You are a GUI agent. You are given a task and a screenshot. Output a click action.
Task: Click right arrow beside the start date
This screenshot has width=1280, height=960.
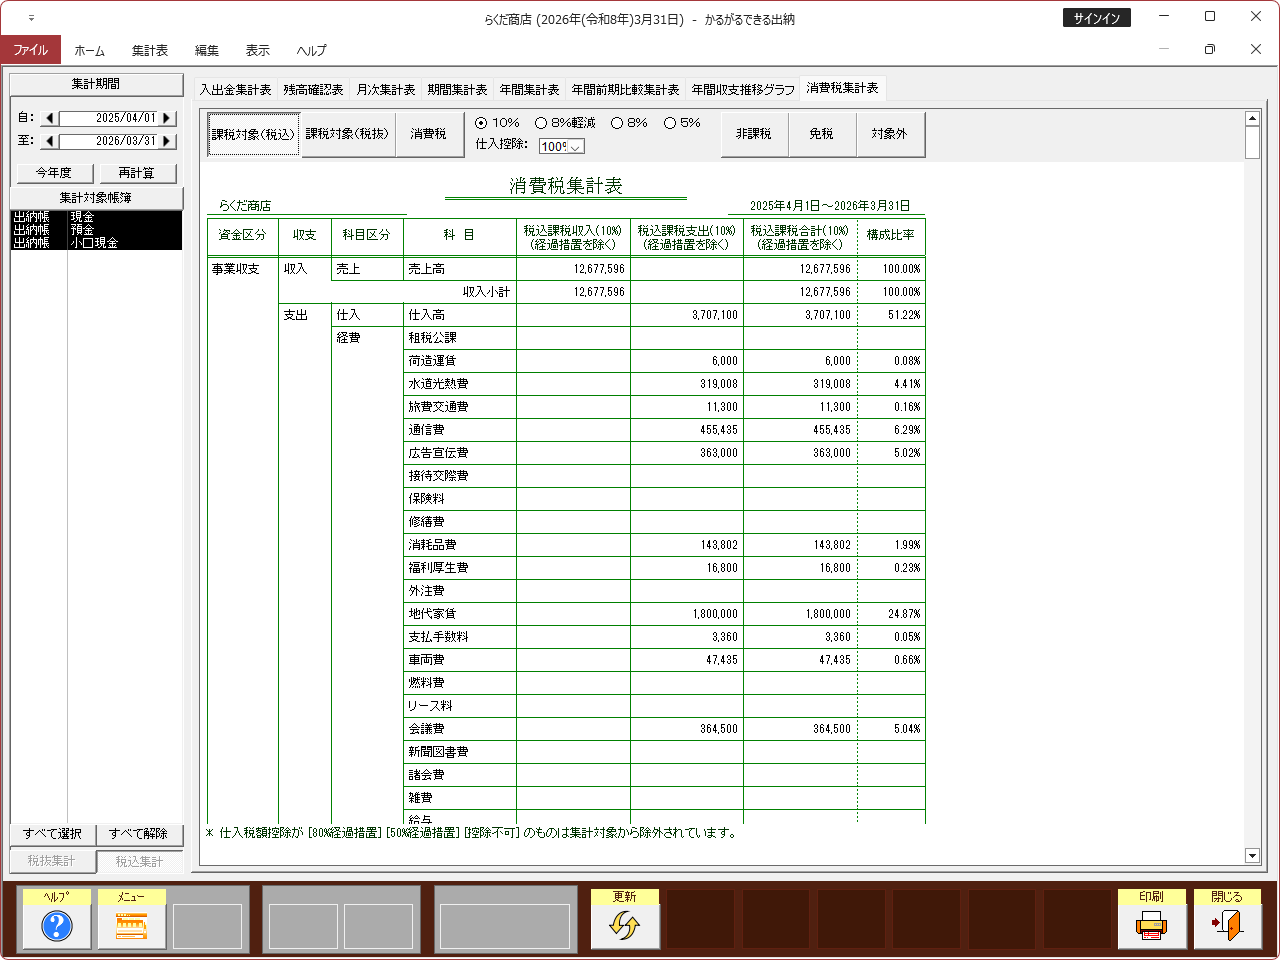pos(167,118)
